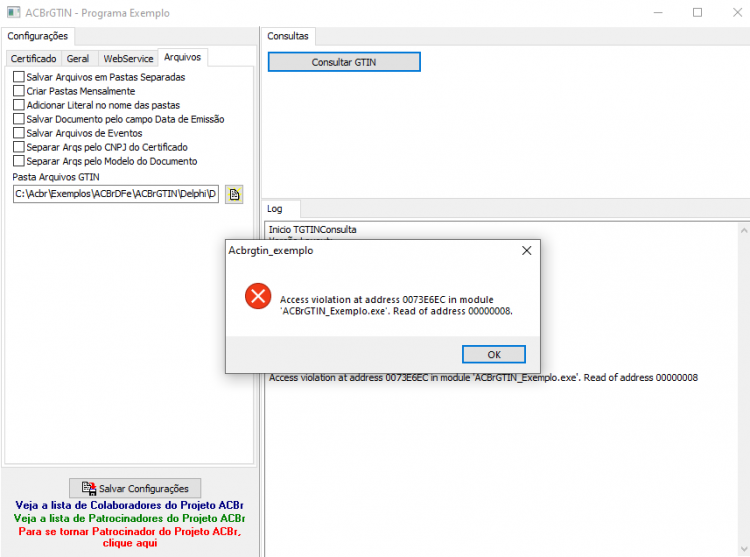Click the 'Pasta Arquivos GTIN' label
The image size is (750, 557).
click(x=56, y=177)
